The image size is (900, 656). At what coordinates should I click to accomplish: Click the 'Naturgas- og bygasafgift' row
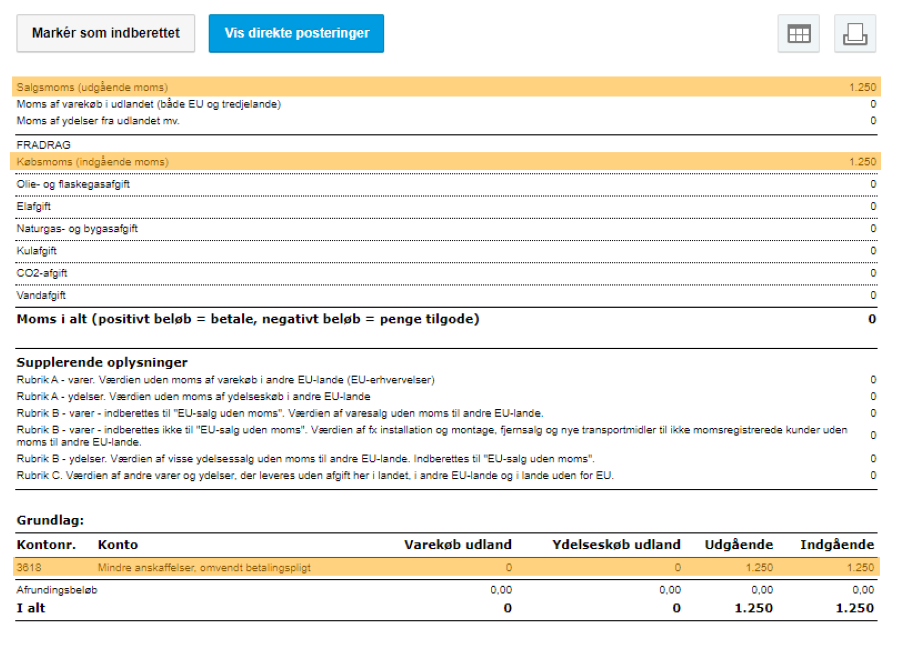[x=77, y=229]
